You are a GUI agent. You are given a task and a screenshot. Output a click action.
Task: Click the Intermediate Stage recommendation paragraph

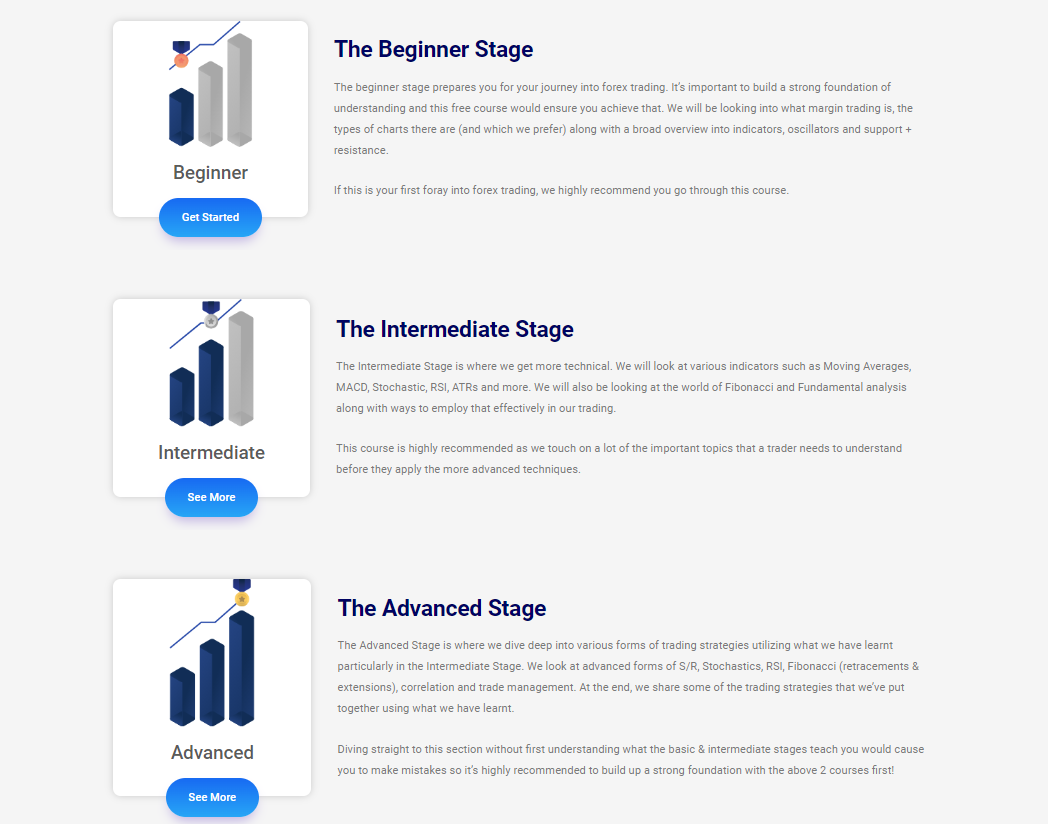(619, 458)
